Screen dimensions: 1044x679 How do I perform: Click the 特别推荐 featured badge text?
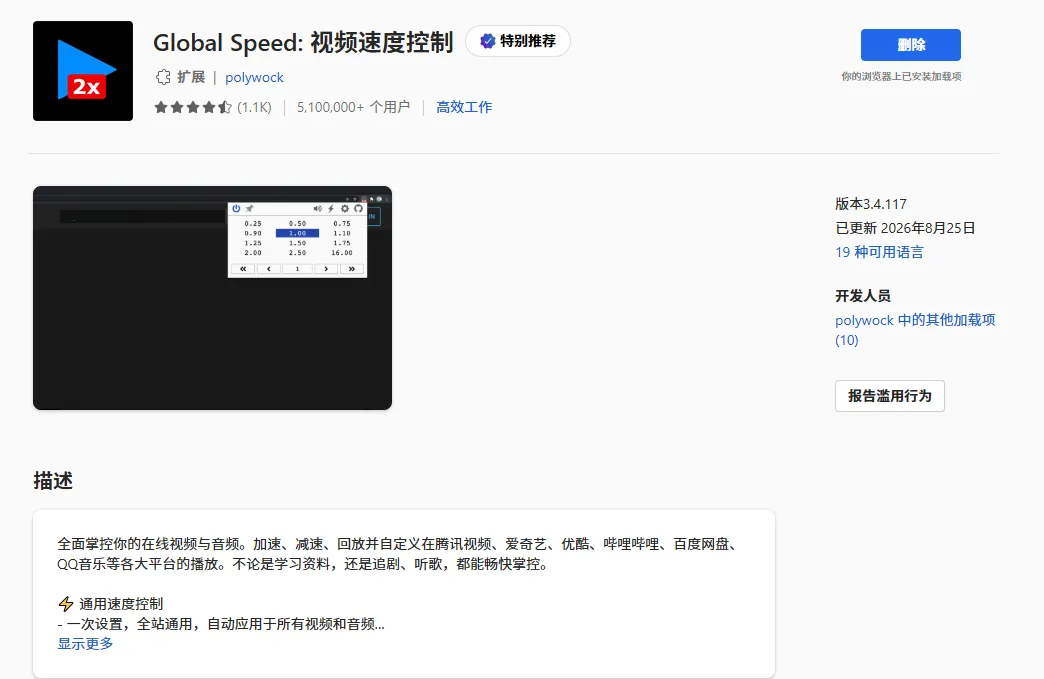(528, 41)
